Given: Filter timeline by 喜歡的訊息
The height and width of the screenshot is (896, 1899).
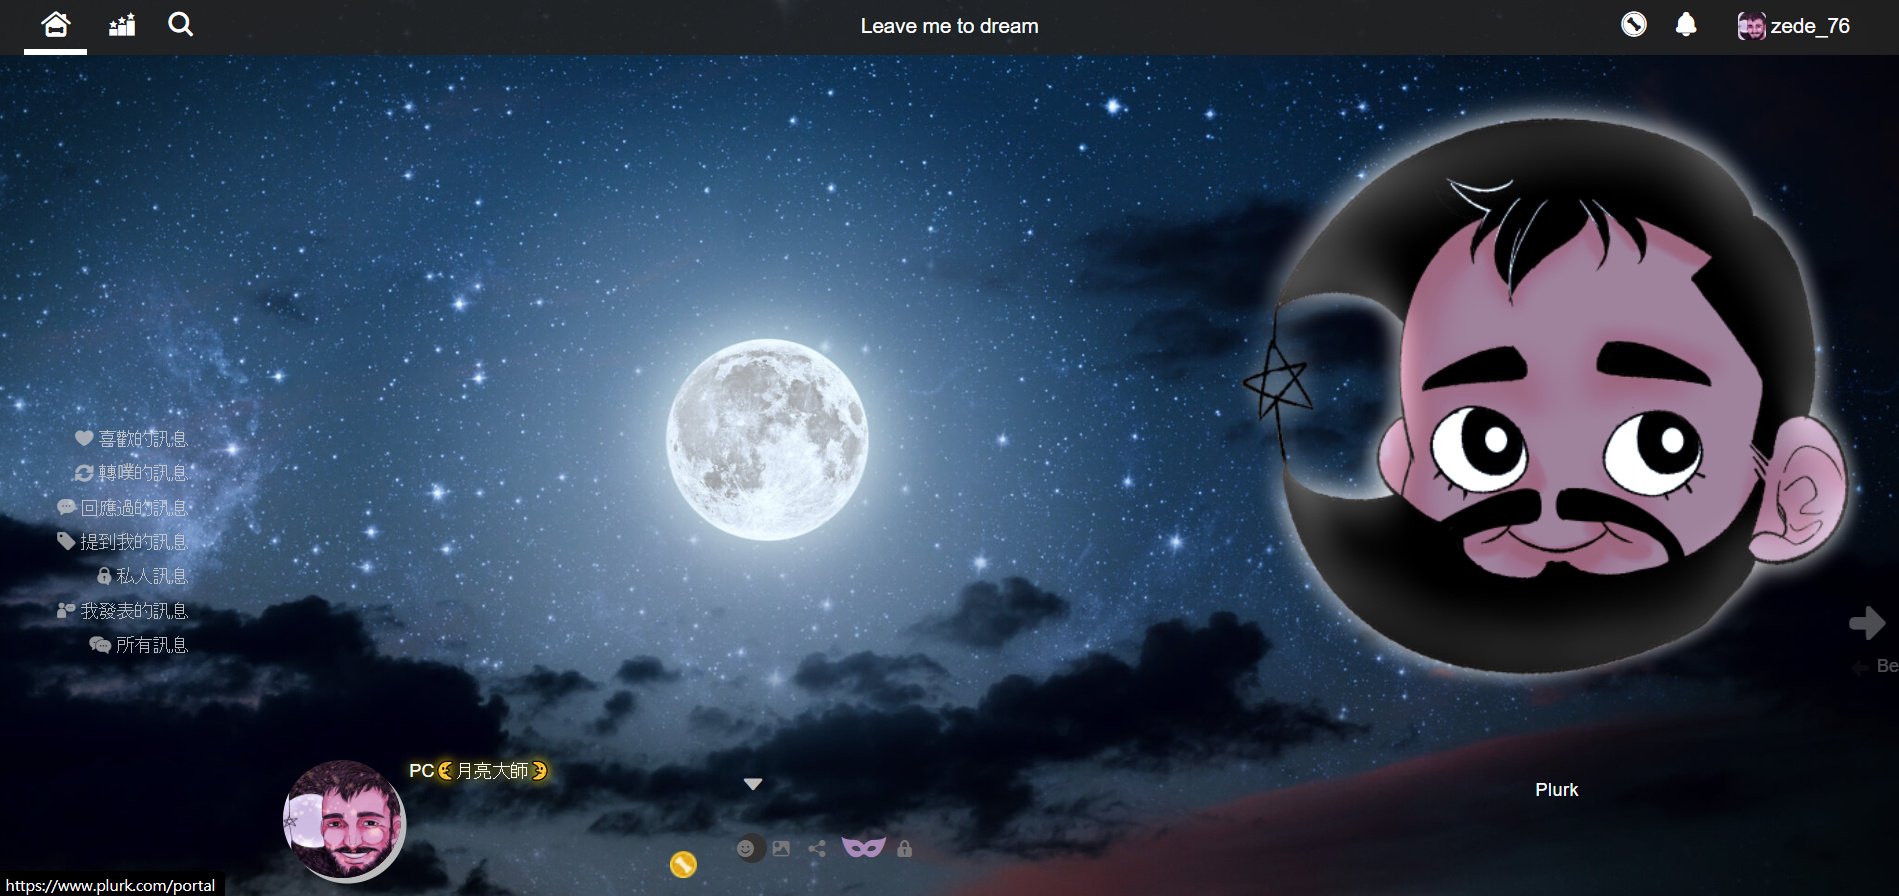Looking at the screenshot, I should (x=132, y=439).
